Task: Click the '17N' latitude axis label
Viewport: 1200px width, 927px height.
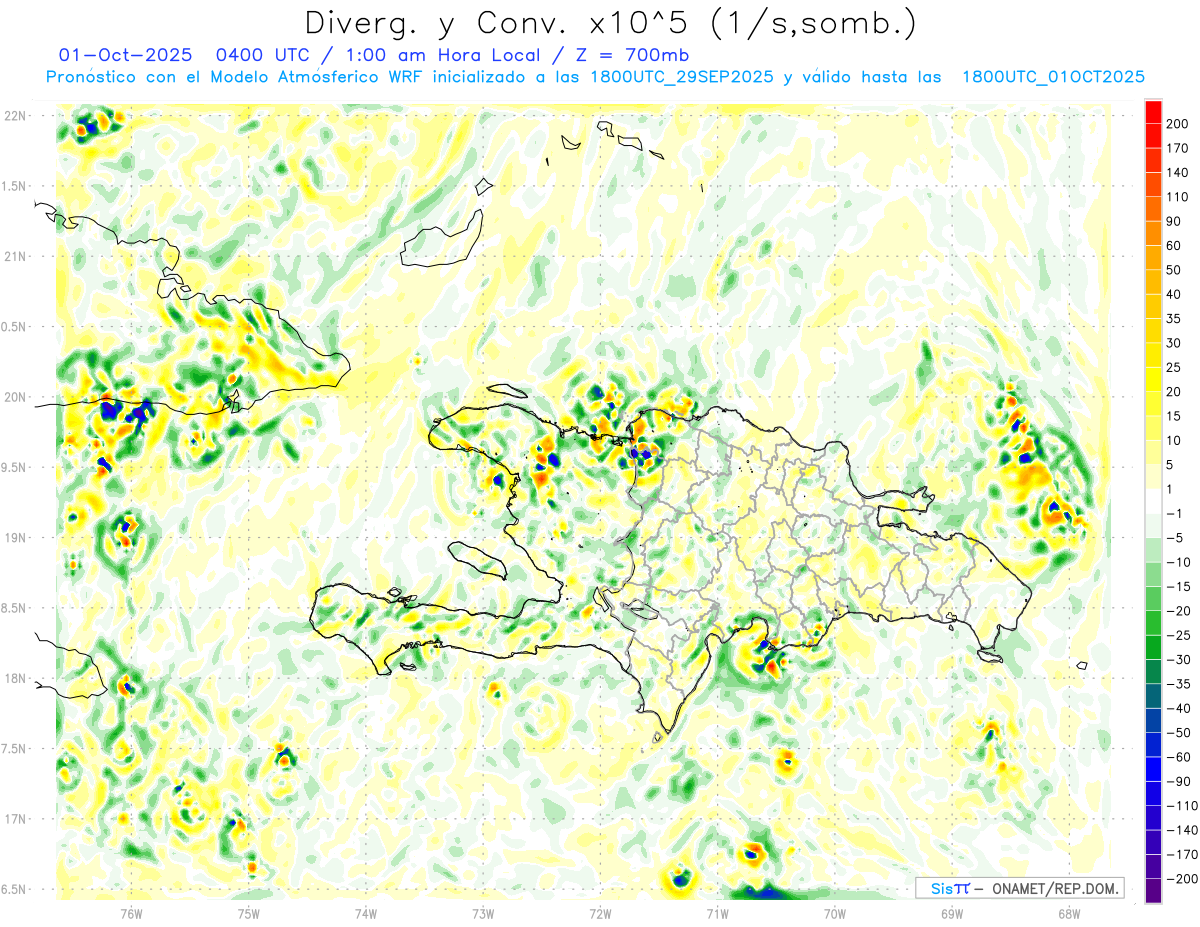Action: click(x=16, y=819)
